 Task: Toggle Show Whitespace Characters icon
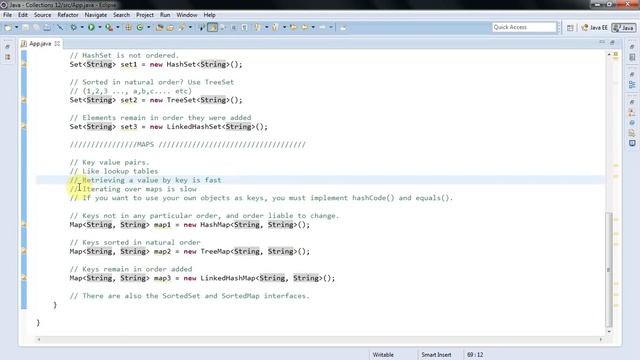244,27
